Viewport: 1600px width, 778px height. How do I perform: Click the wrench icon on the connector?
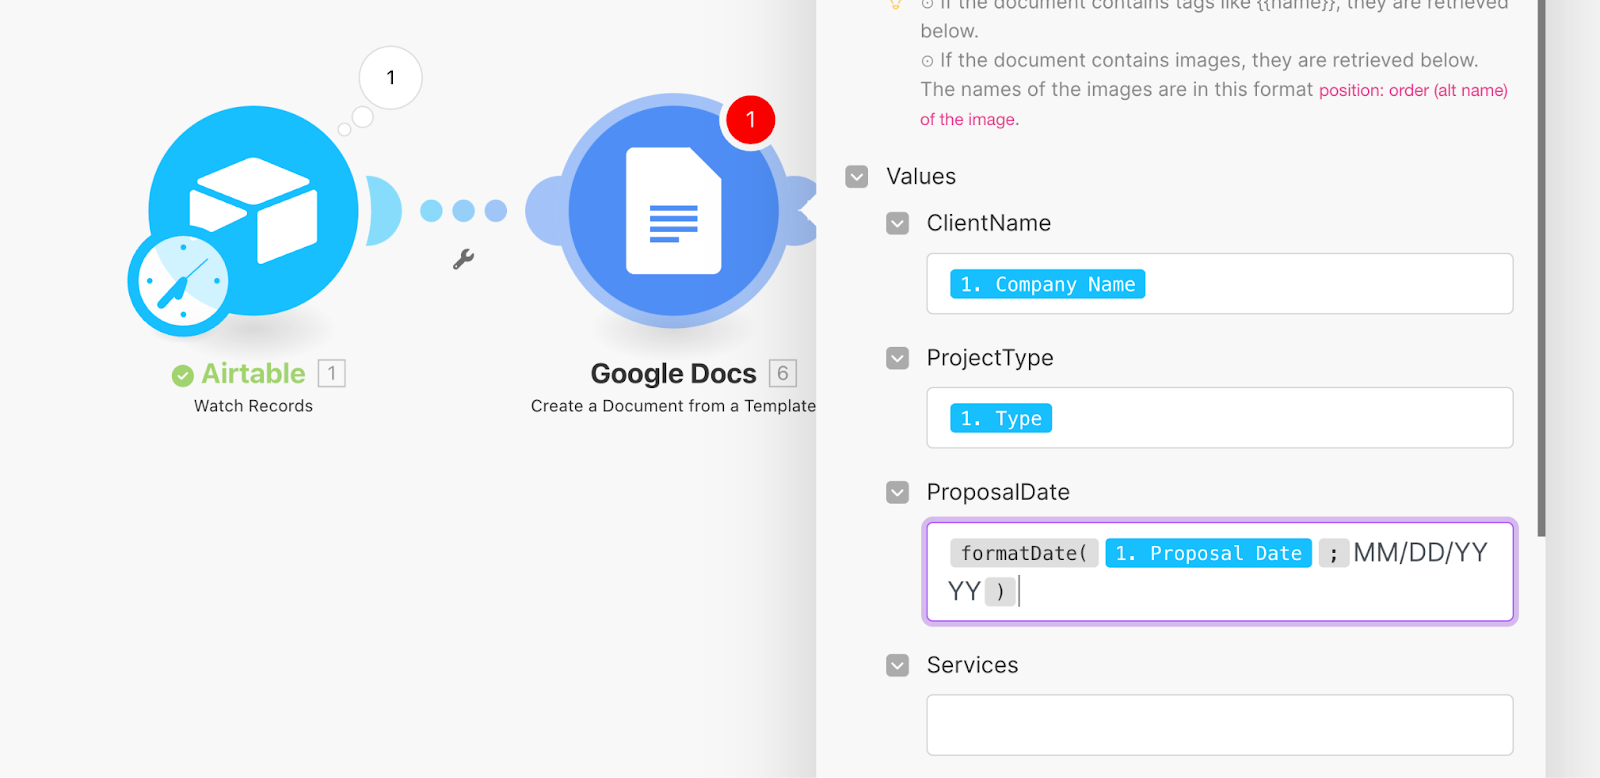click(x=463, y=259)
